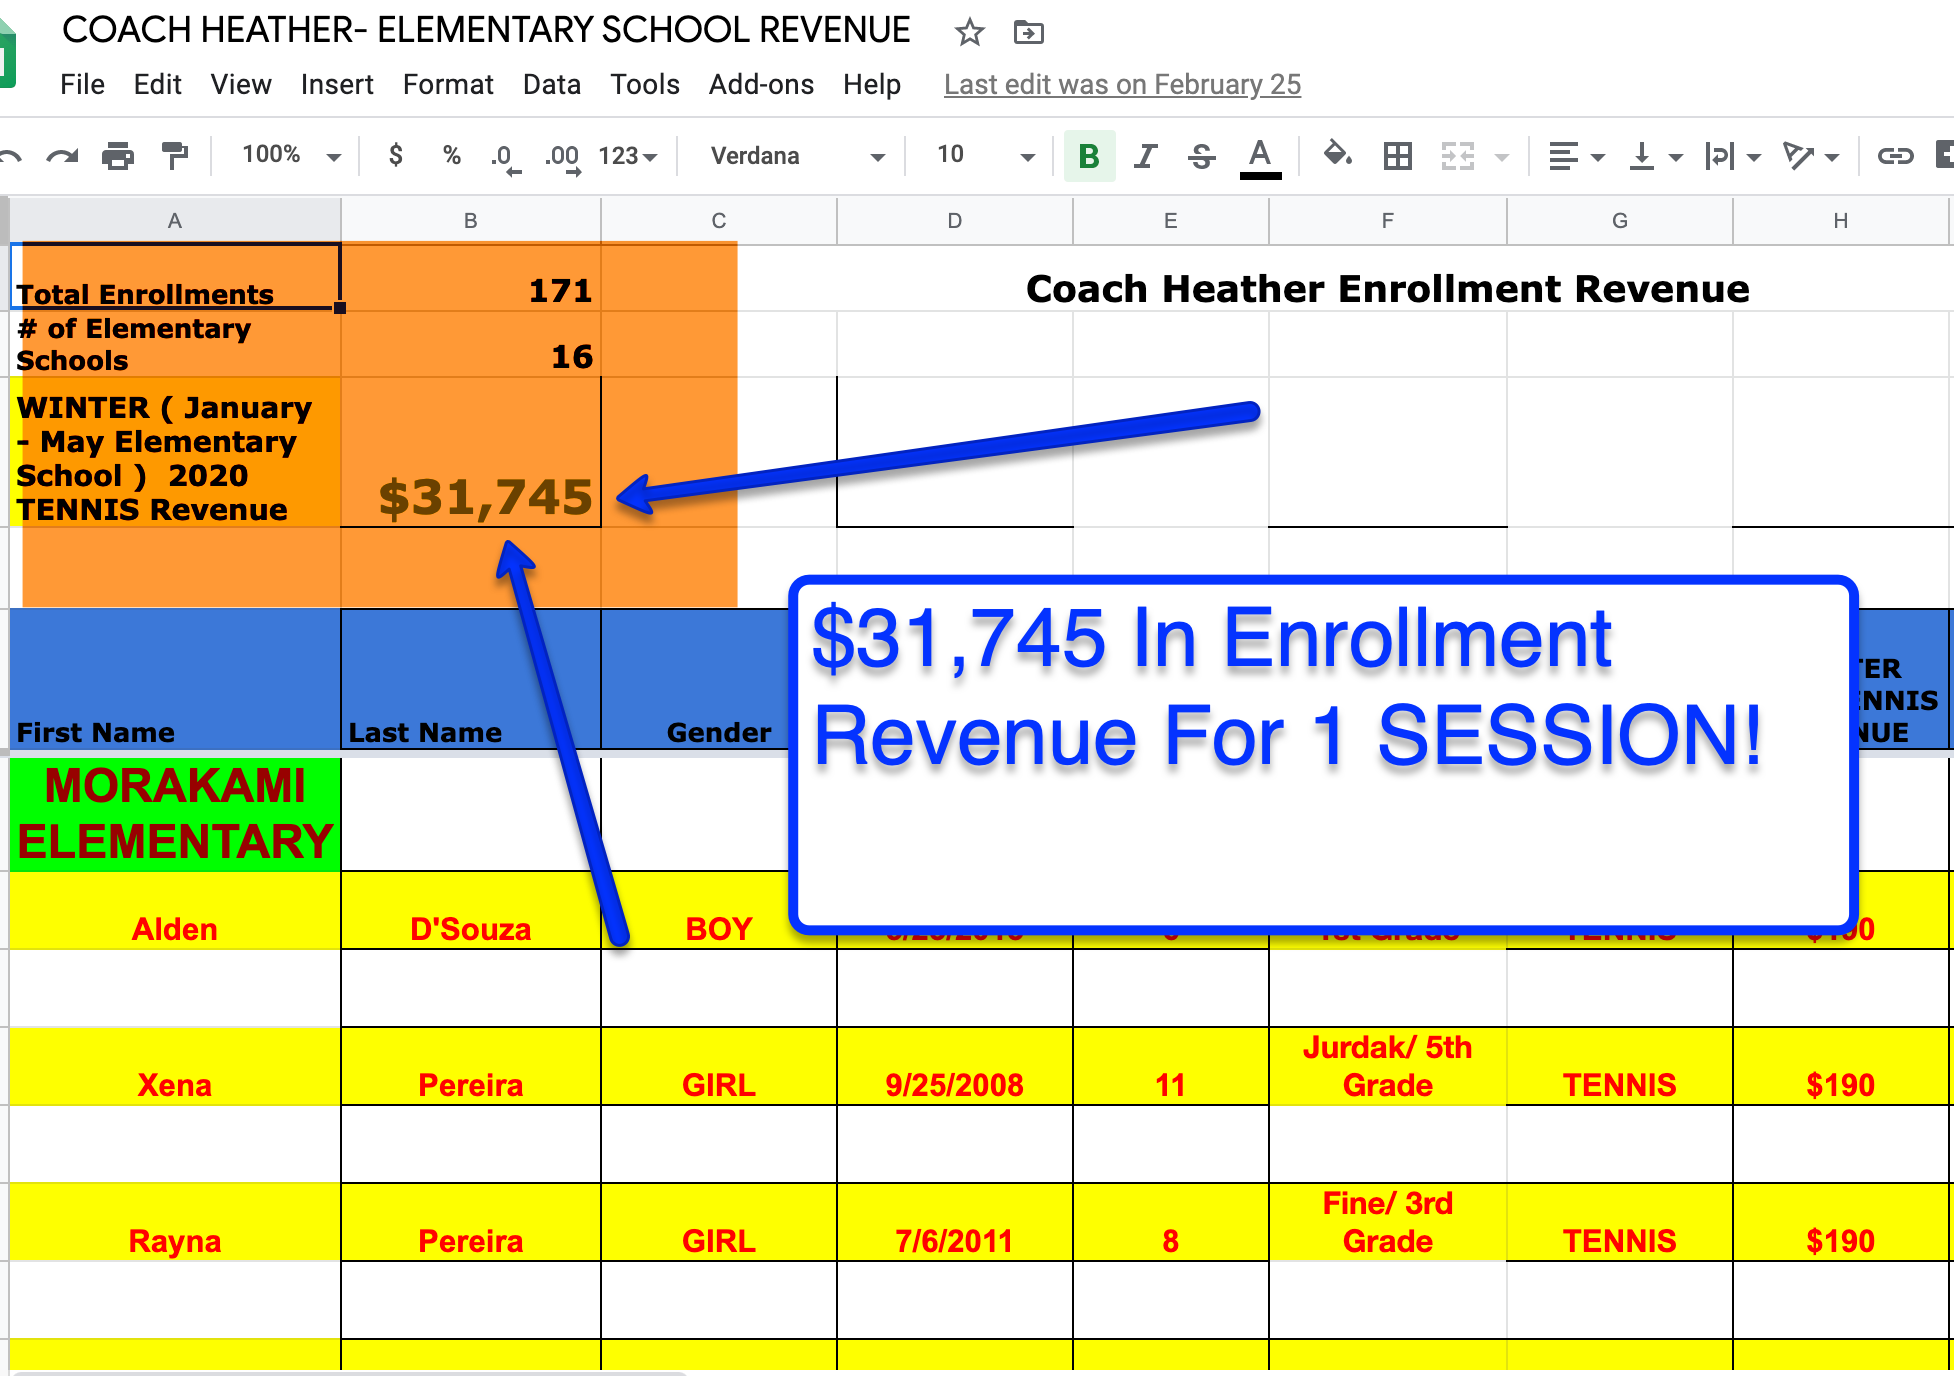The image size is (1954, 1376).
Task: Toggle bold formatting
Action: coord(1089,156)
